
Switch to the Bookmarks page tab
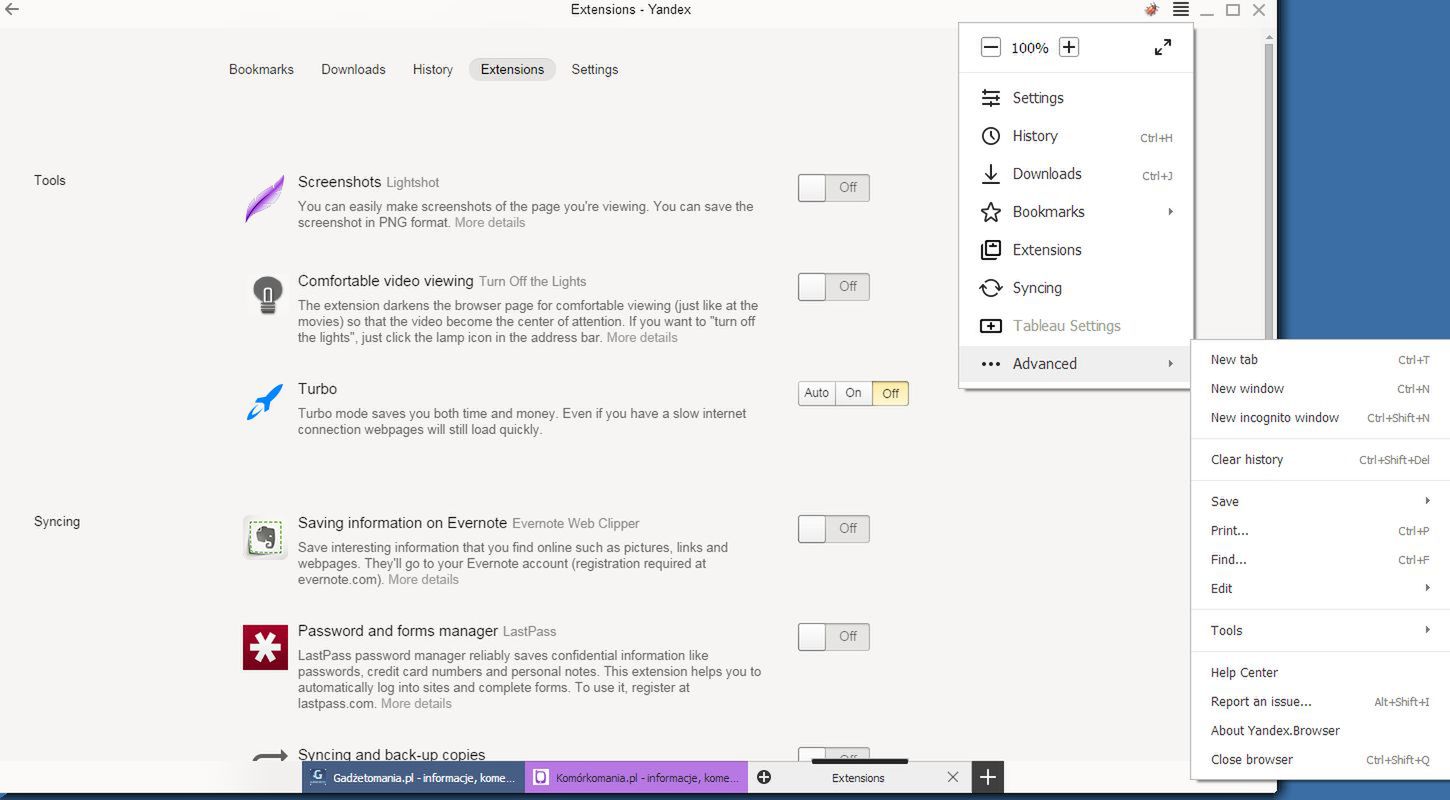point(261,69)
